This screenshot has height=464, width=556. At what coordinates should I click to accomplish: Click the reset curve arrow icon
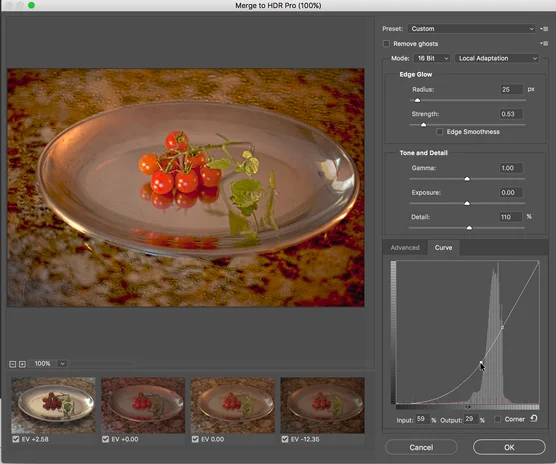[x=534, y=419]
